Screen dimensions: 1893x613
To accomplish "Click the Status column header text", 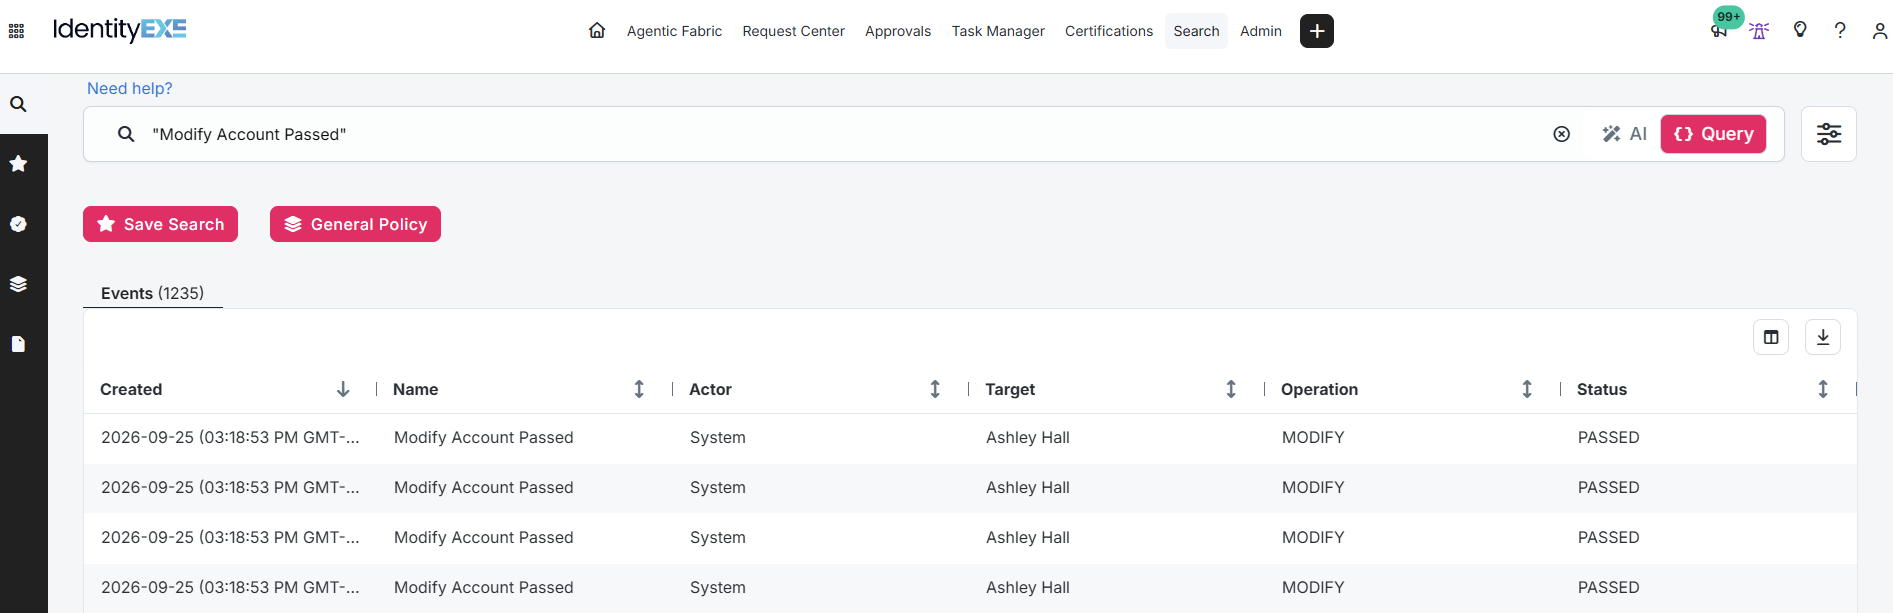I will pos(1602,389).
